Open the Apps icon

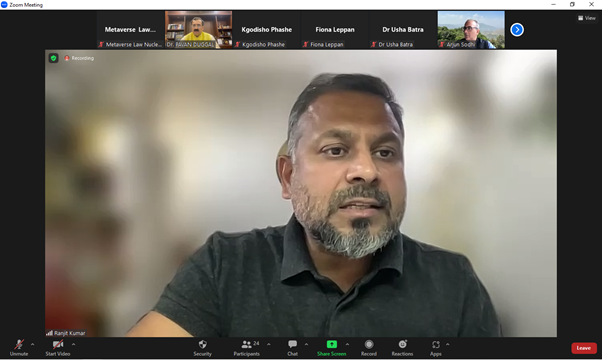click(436, 344)
